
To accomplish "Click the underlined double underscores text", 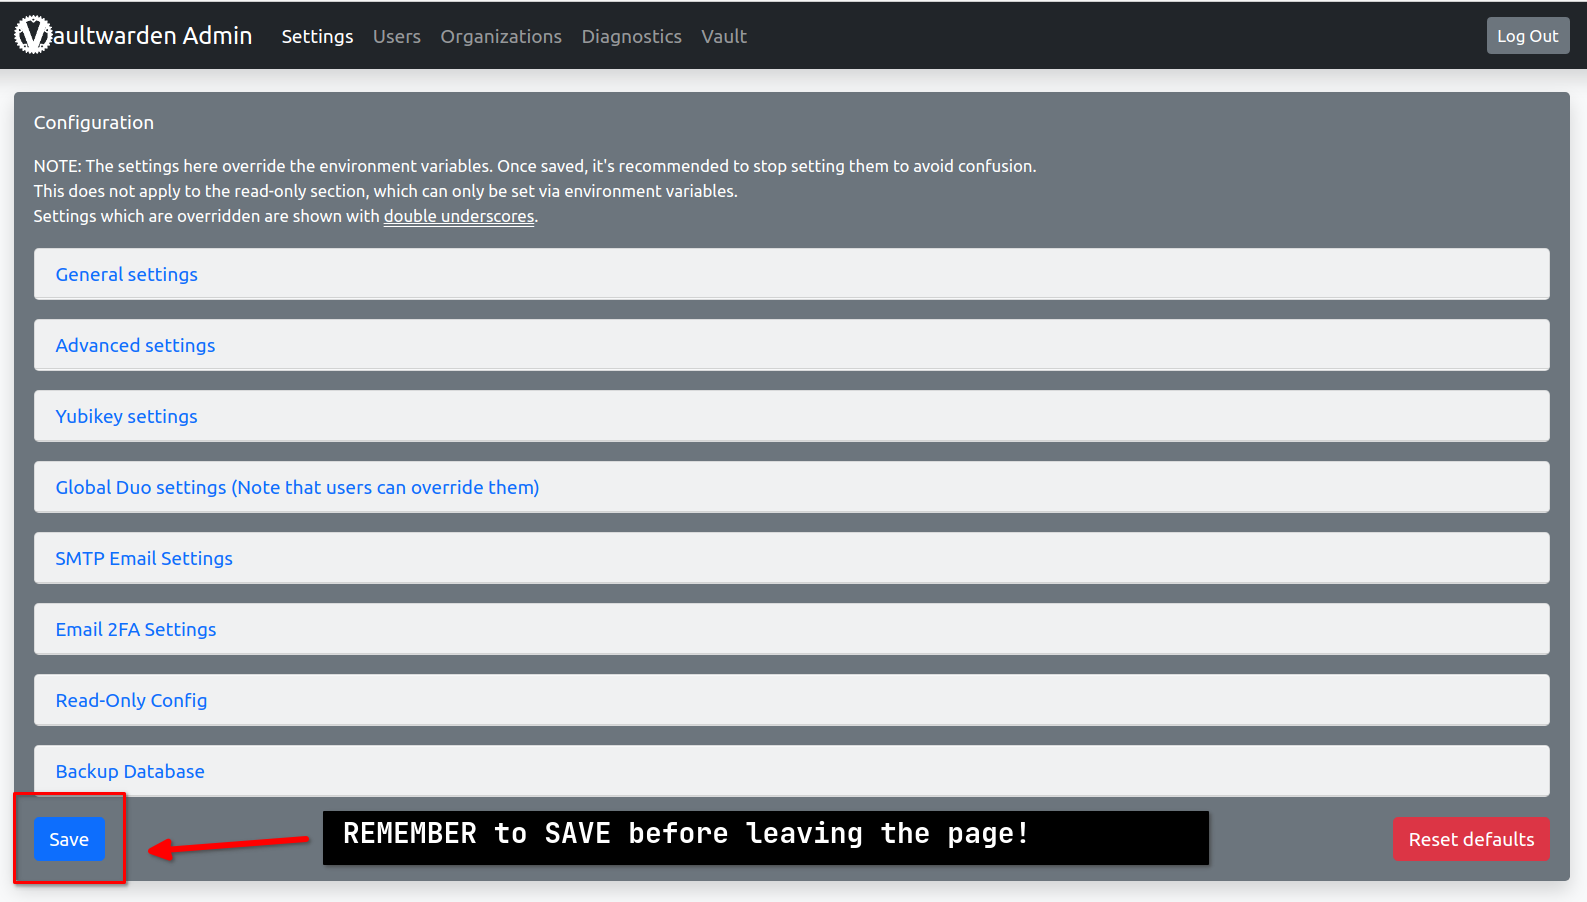I will 458,216.
